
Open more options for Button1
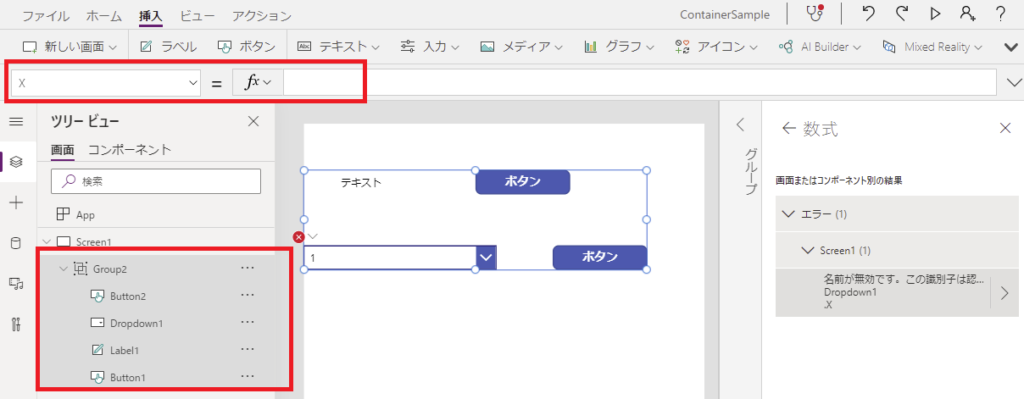click(x=248, y=377)
